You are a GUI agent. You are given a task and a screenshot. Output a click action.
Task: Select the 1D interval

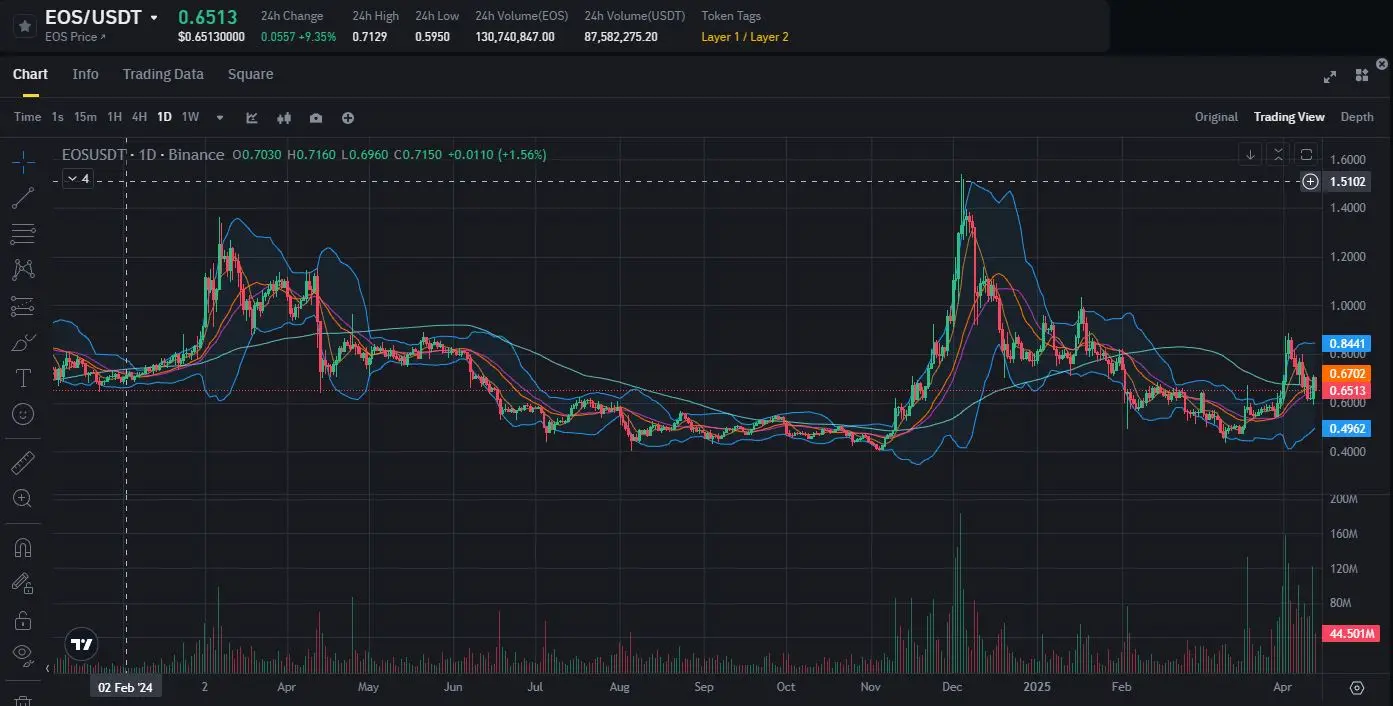[164, 117]
